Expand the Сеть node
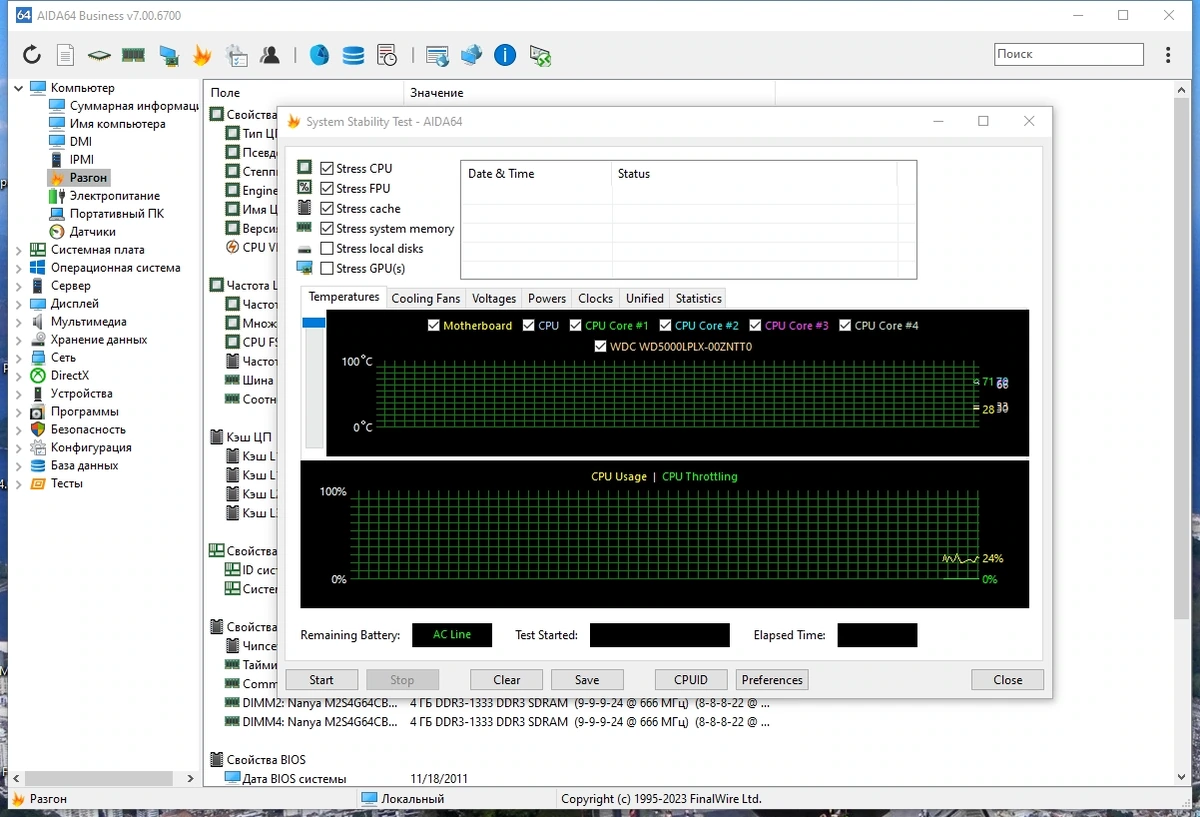Screen dimensions: 1200x817 click(19, 358)
